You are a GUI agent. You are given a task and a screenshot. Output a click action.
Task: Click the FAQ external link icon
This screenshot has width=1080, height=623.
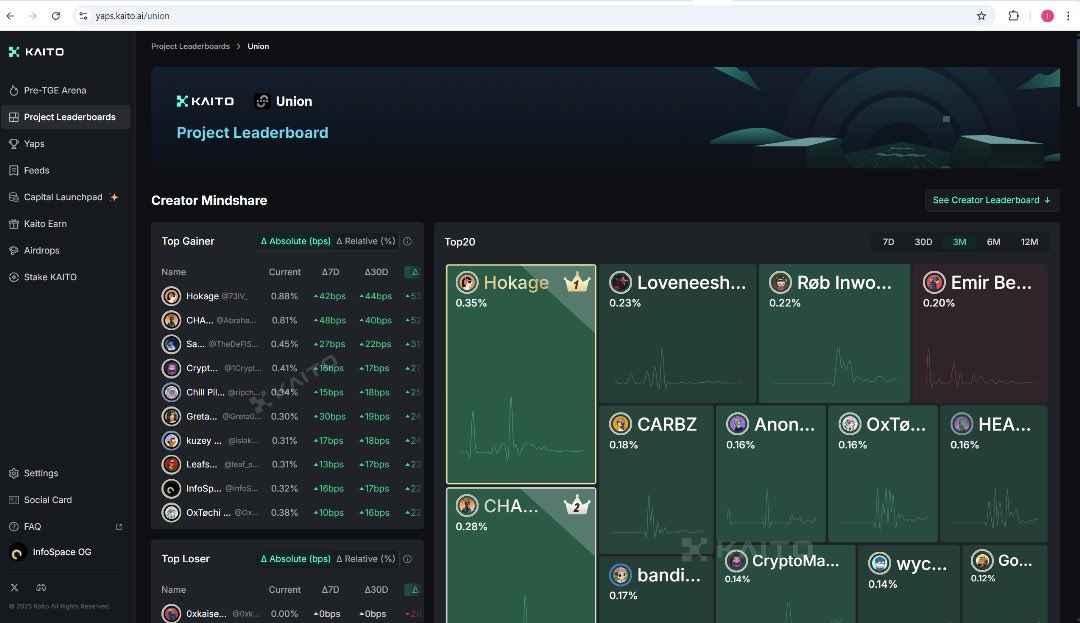(119, 527)
